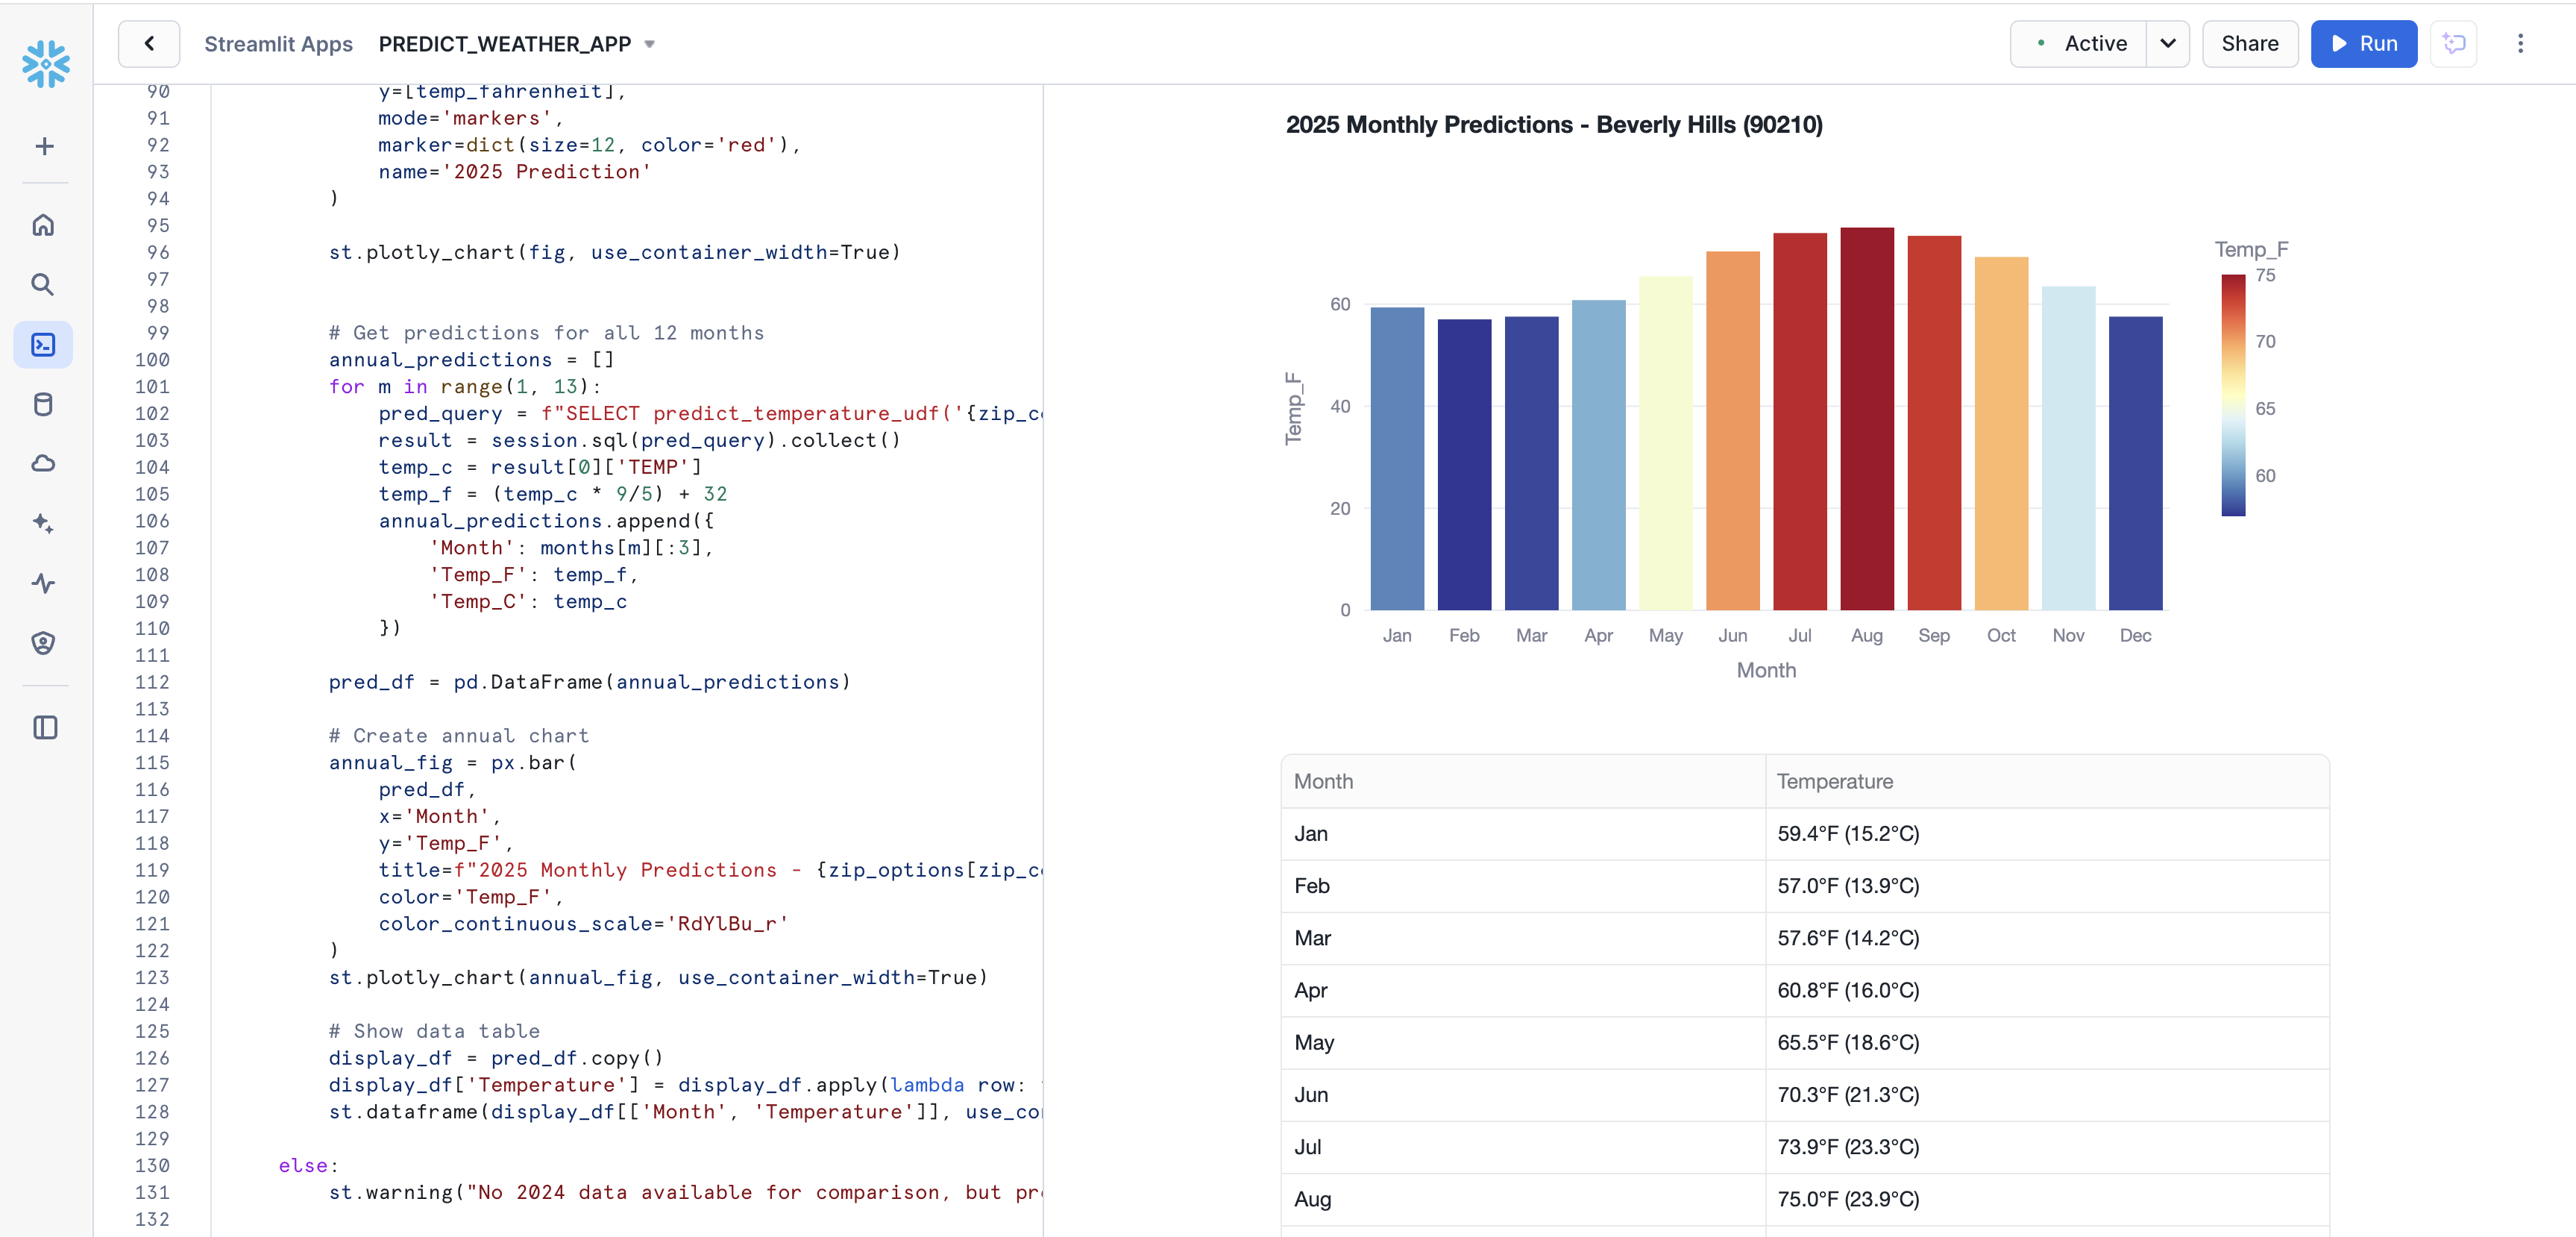Open the Data database icon
The image size is (2576, 1237).
coord(43,404)
